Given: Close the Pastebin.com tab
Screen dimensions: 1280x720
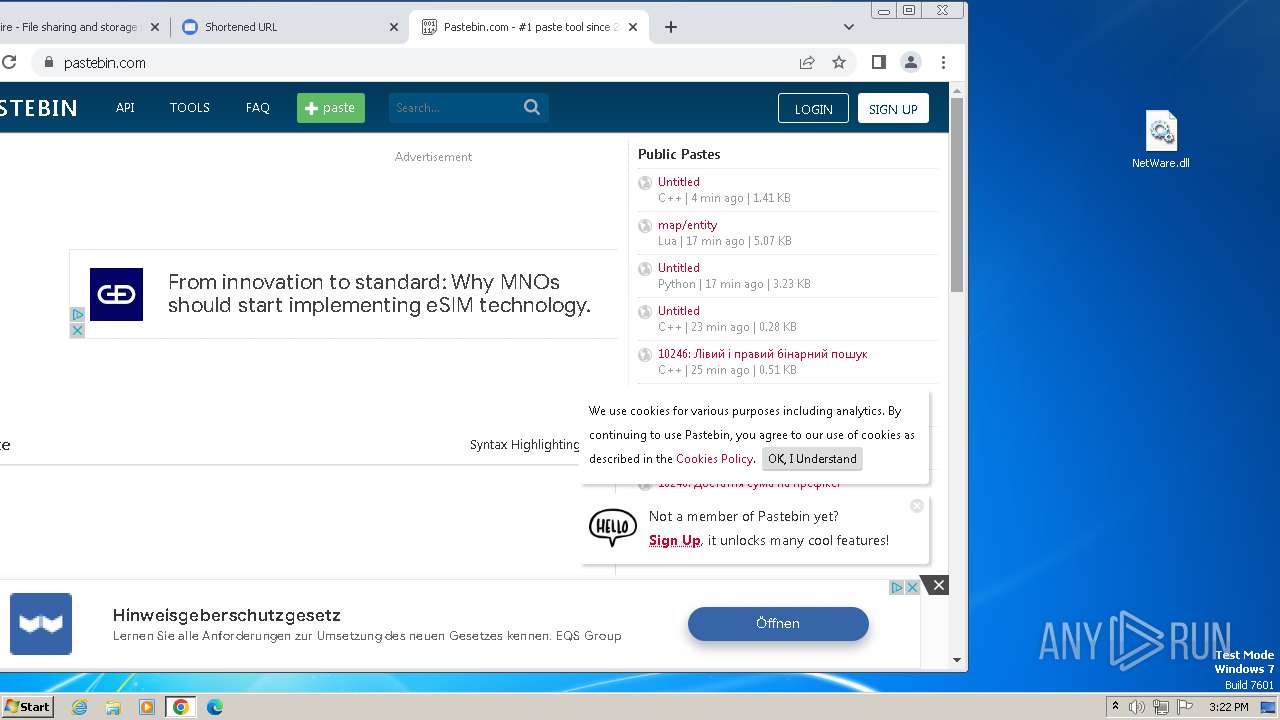Looking at the screenshot, I should pos(633,27).
